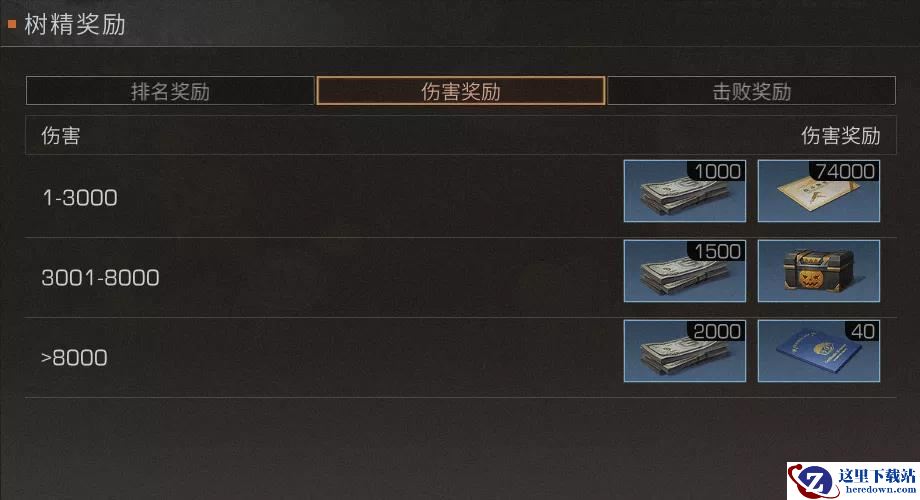Screen dimensions: 920x500
Task: Select the 2000 cash reward icon
Action: 685,351
